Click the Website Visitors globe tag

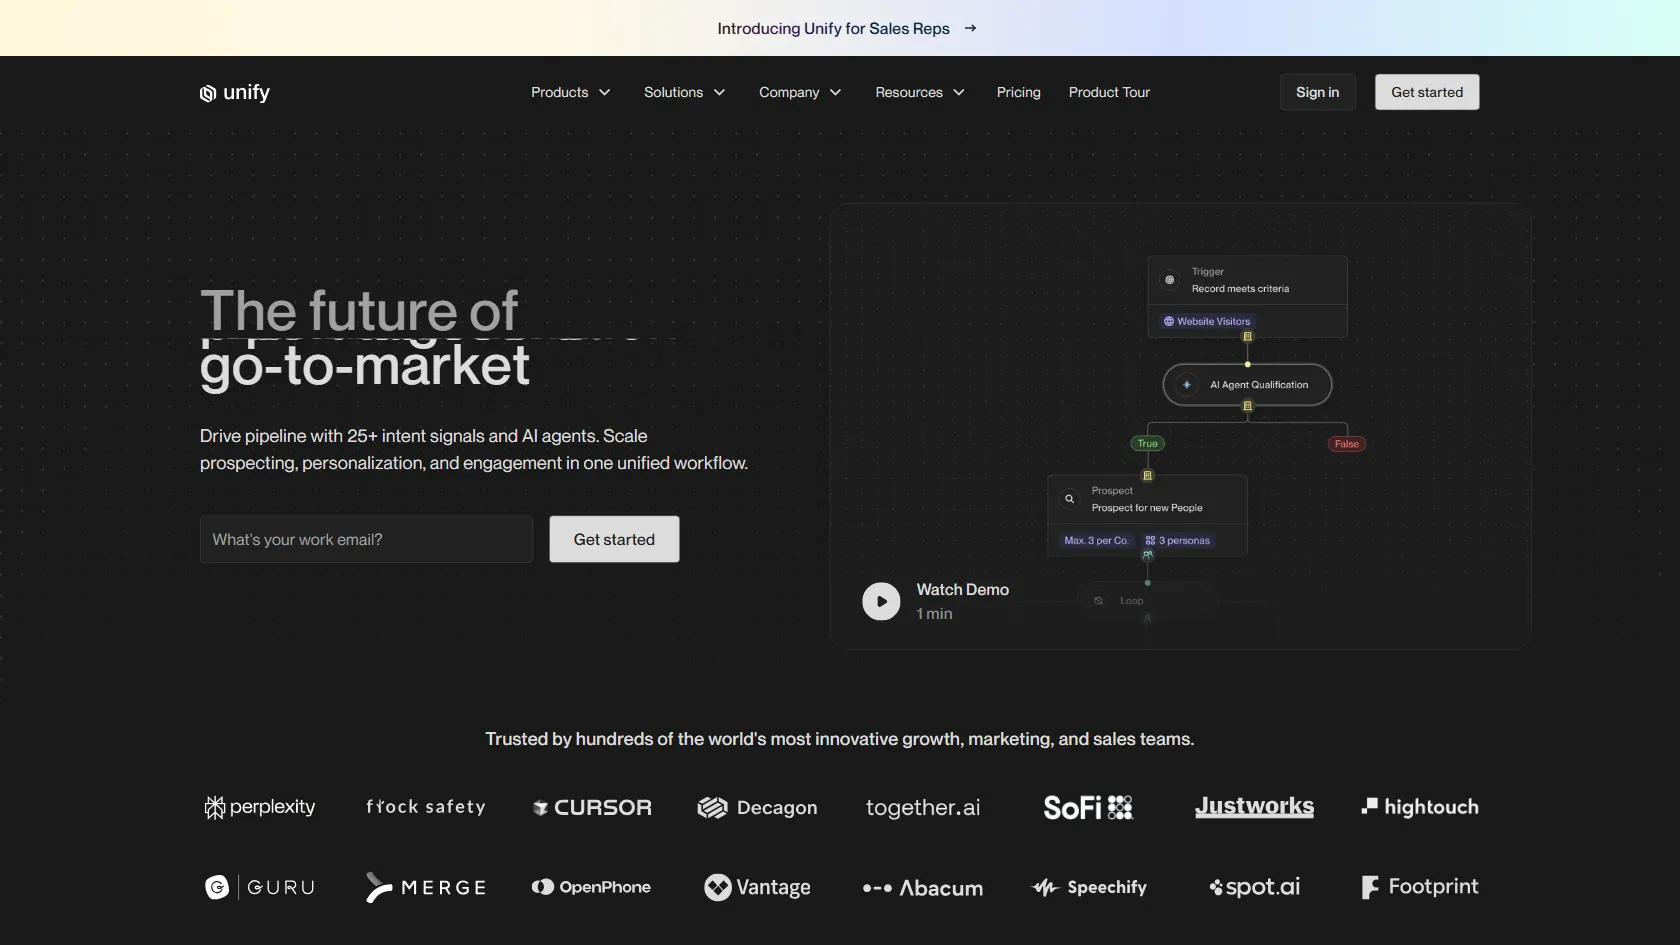pos(1206,321)
